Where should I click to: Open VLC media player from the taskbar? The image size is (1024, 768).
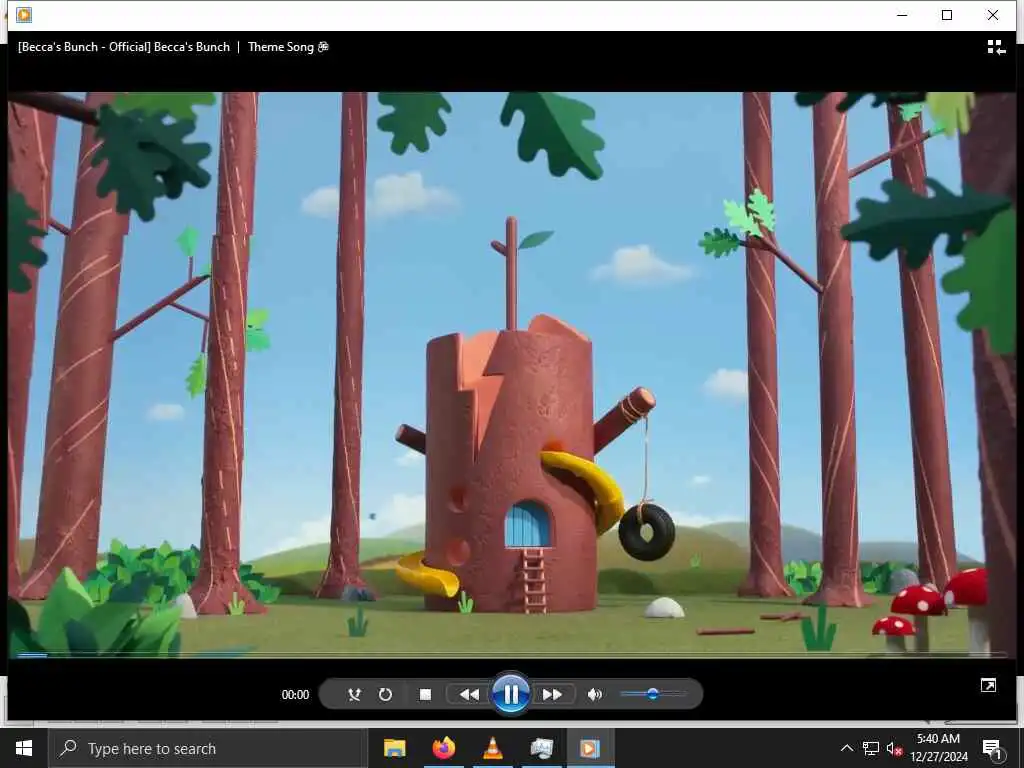pyautogui.click(x=492, y=748)
